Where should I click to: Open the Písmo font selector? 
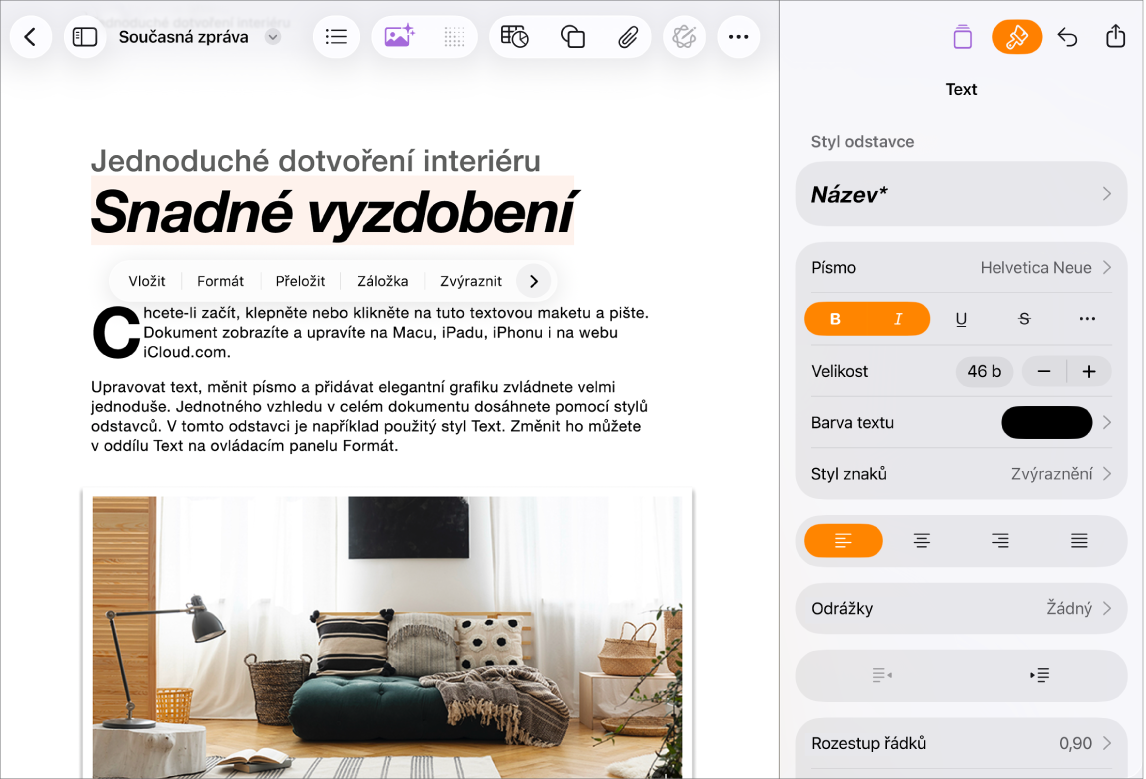pyautogui.click(x=961, y=267)
